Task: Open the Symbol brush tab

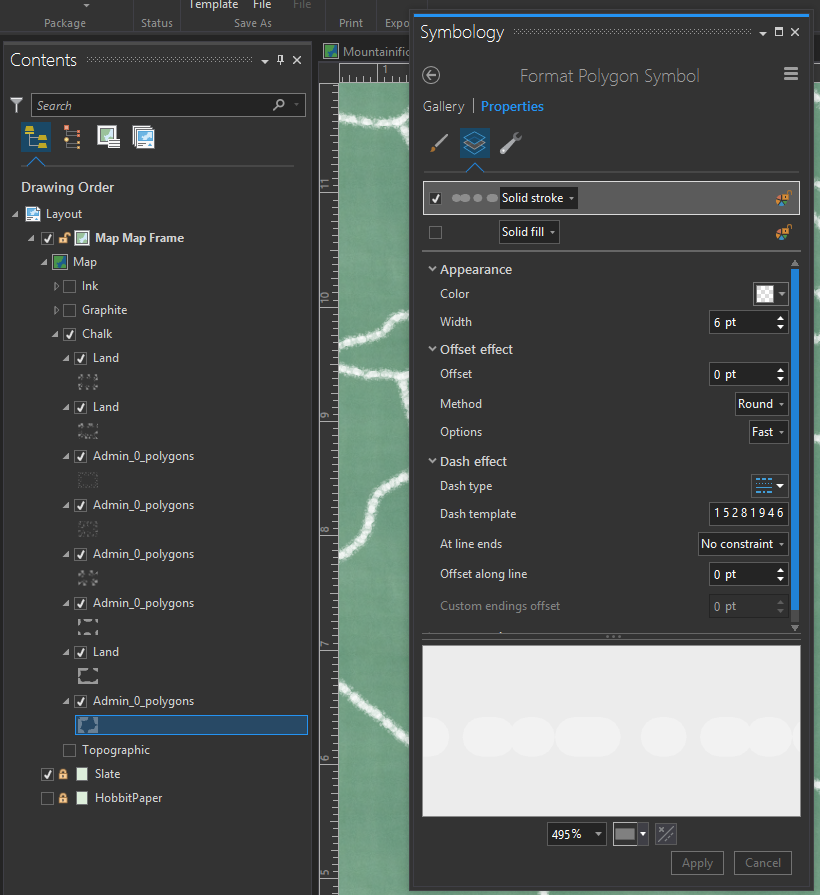Action: point(438,143)
